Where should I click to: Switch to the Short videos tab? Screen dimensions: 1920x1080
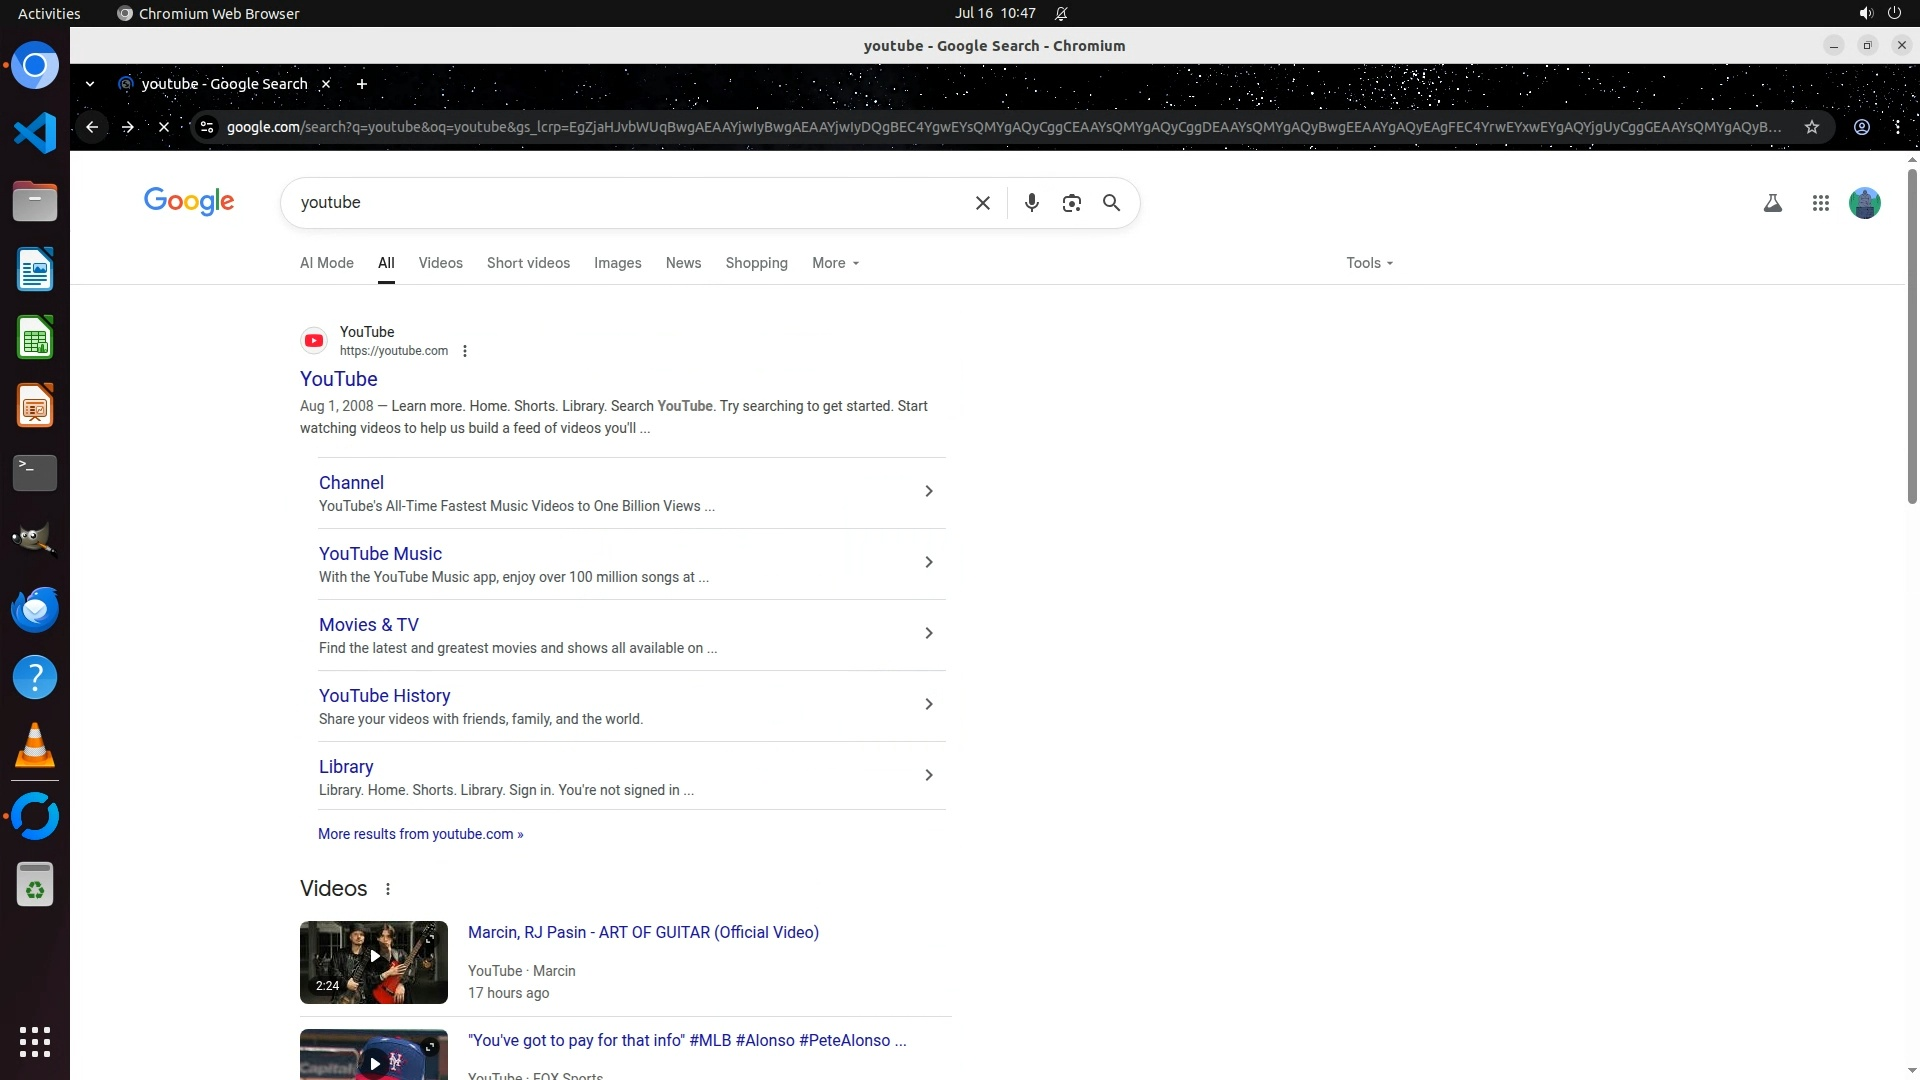(x=528, y=263)
